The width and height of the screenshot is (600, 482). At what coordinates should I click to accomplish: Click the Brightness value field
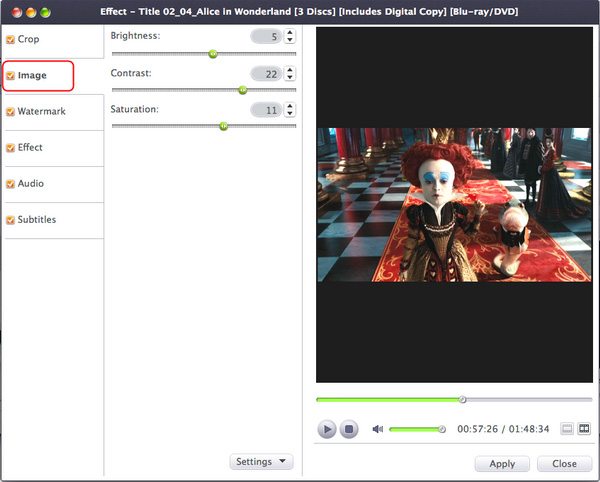coord(266,36)
